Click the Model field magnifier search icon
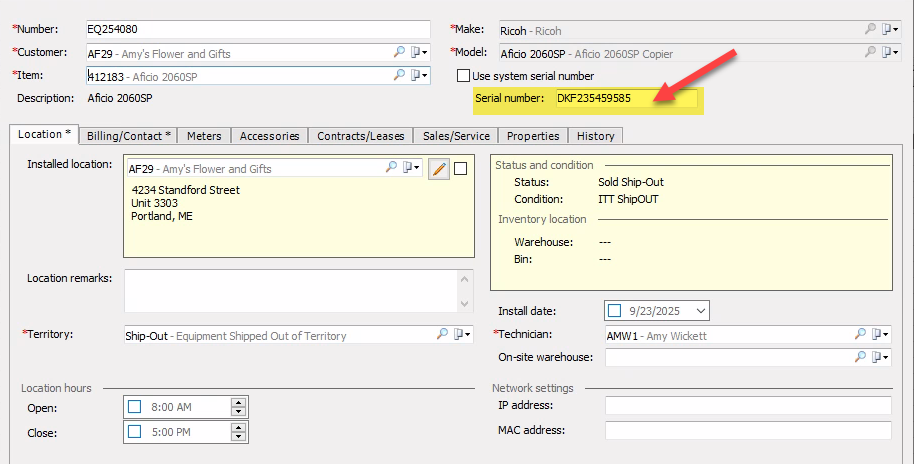This screenshot has width=914, height=464. pos(870,52)
